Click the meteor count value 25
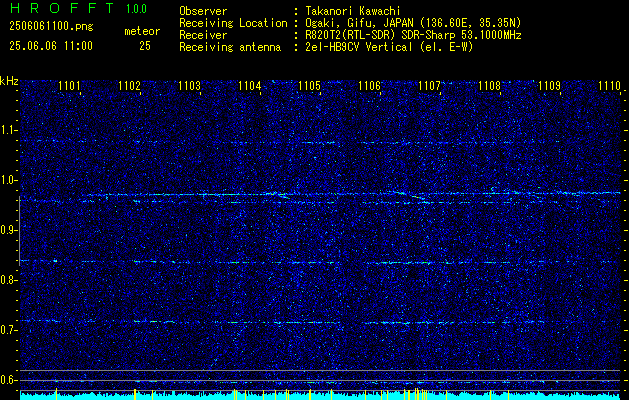 [145, 46]
